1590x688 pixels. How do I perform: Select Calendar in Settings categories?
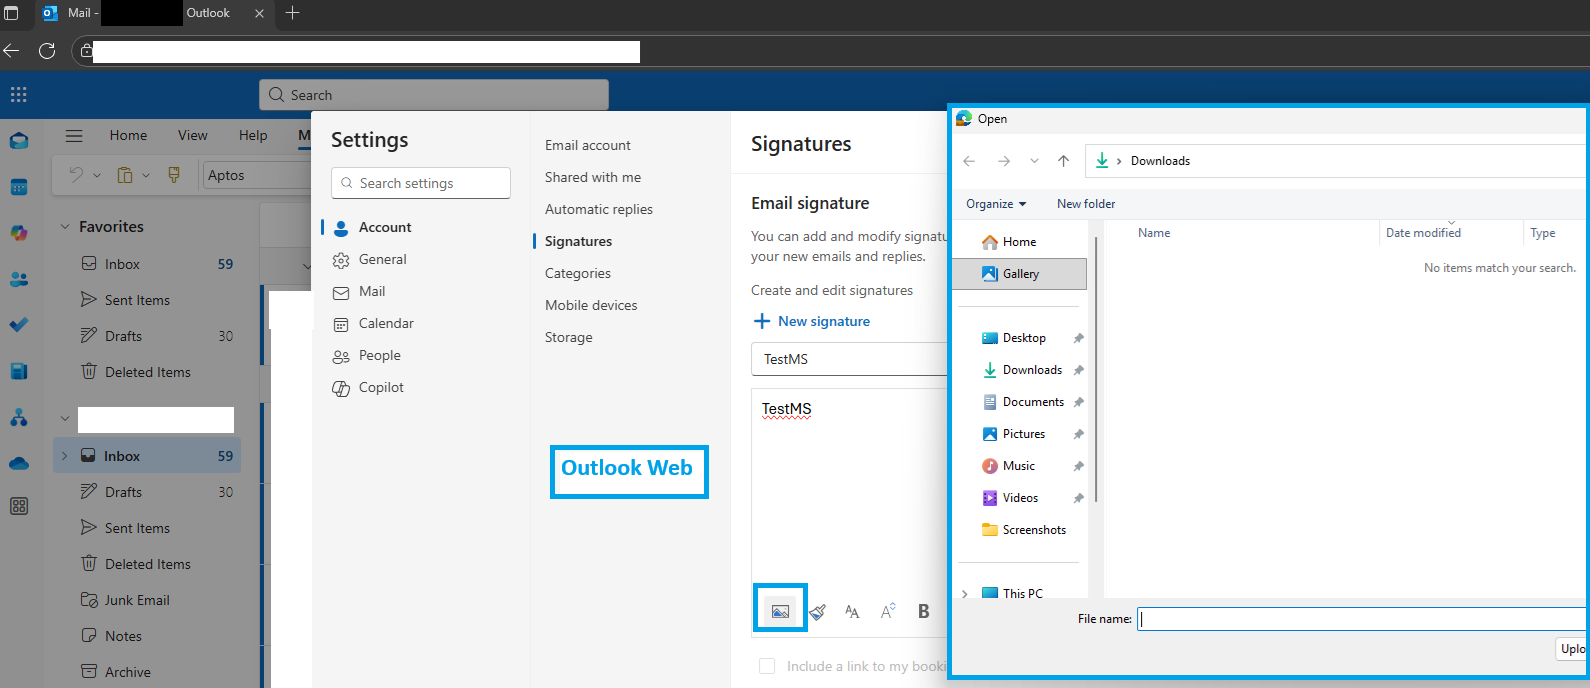coord(386,324)
